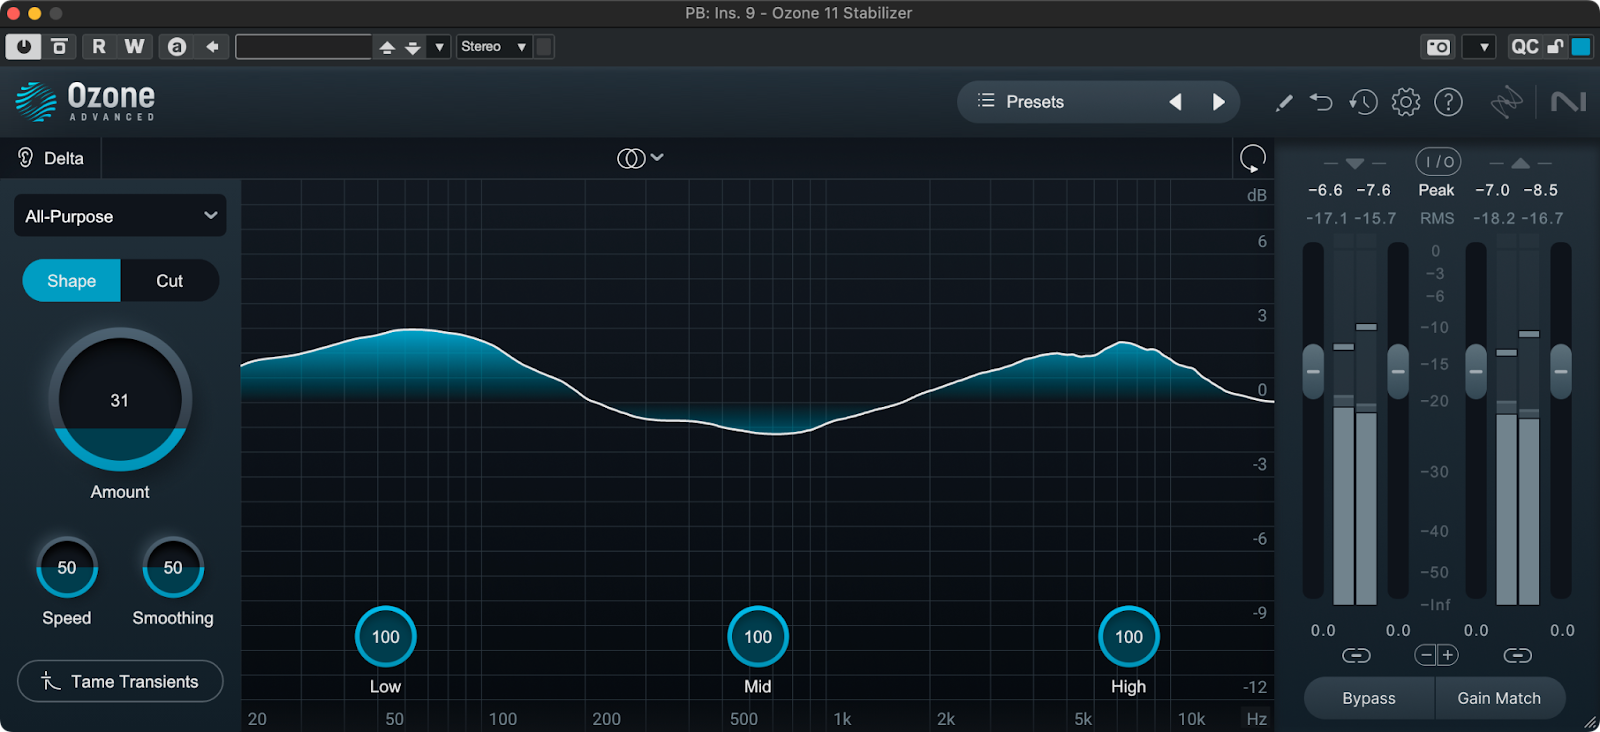Open Ozone settings gear
Image resolution: width=1600 pixels, height=732 pixels.
coord(1406,102)
